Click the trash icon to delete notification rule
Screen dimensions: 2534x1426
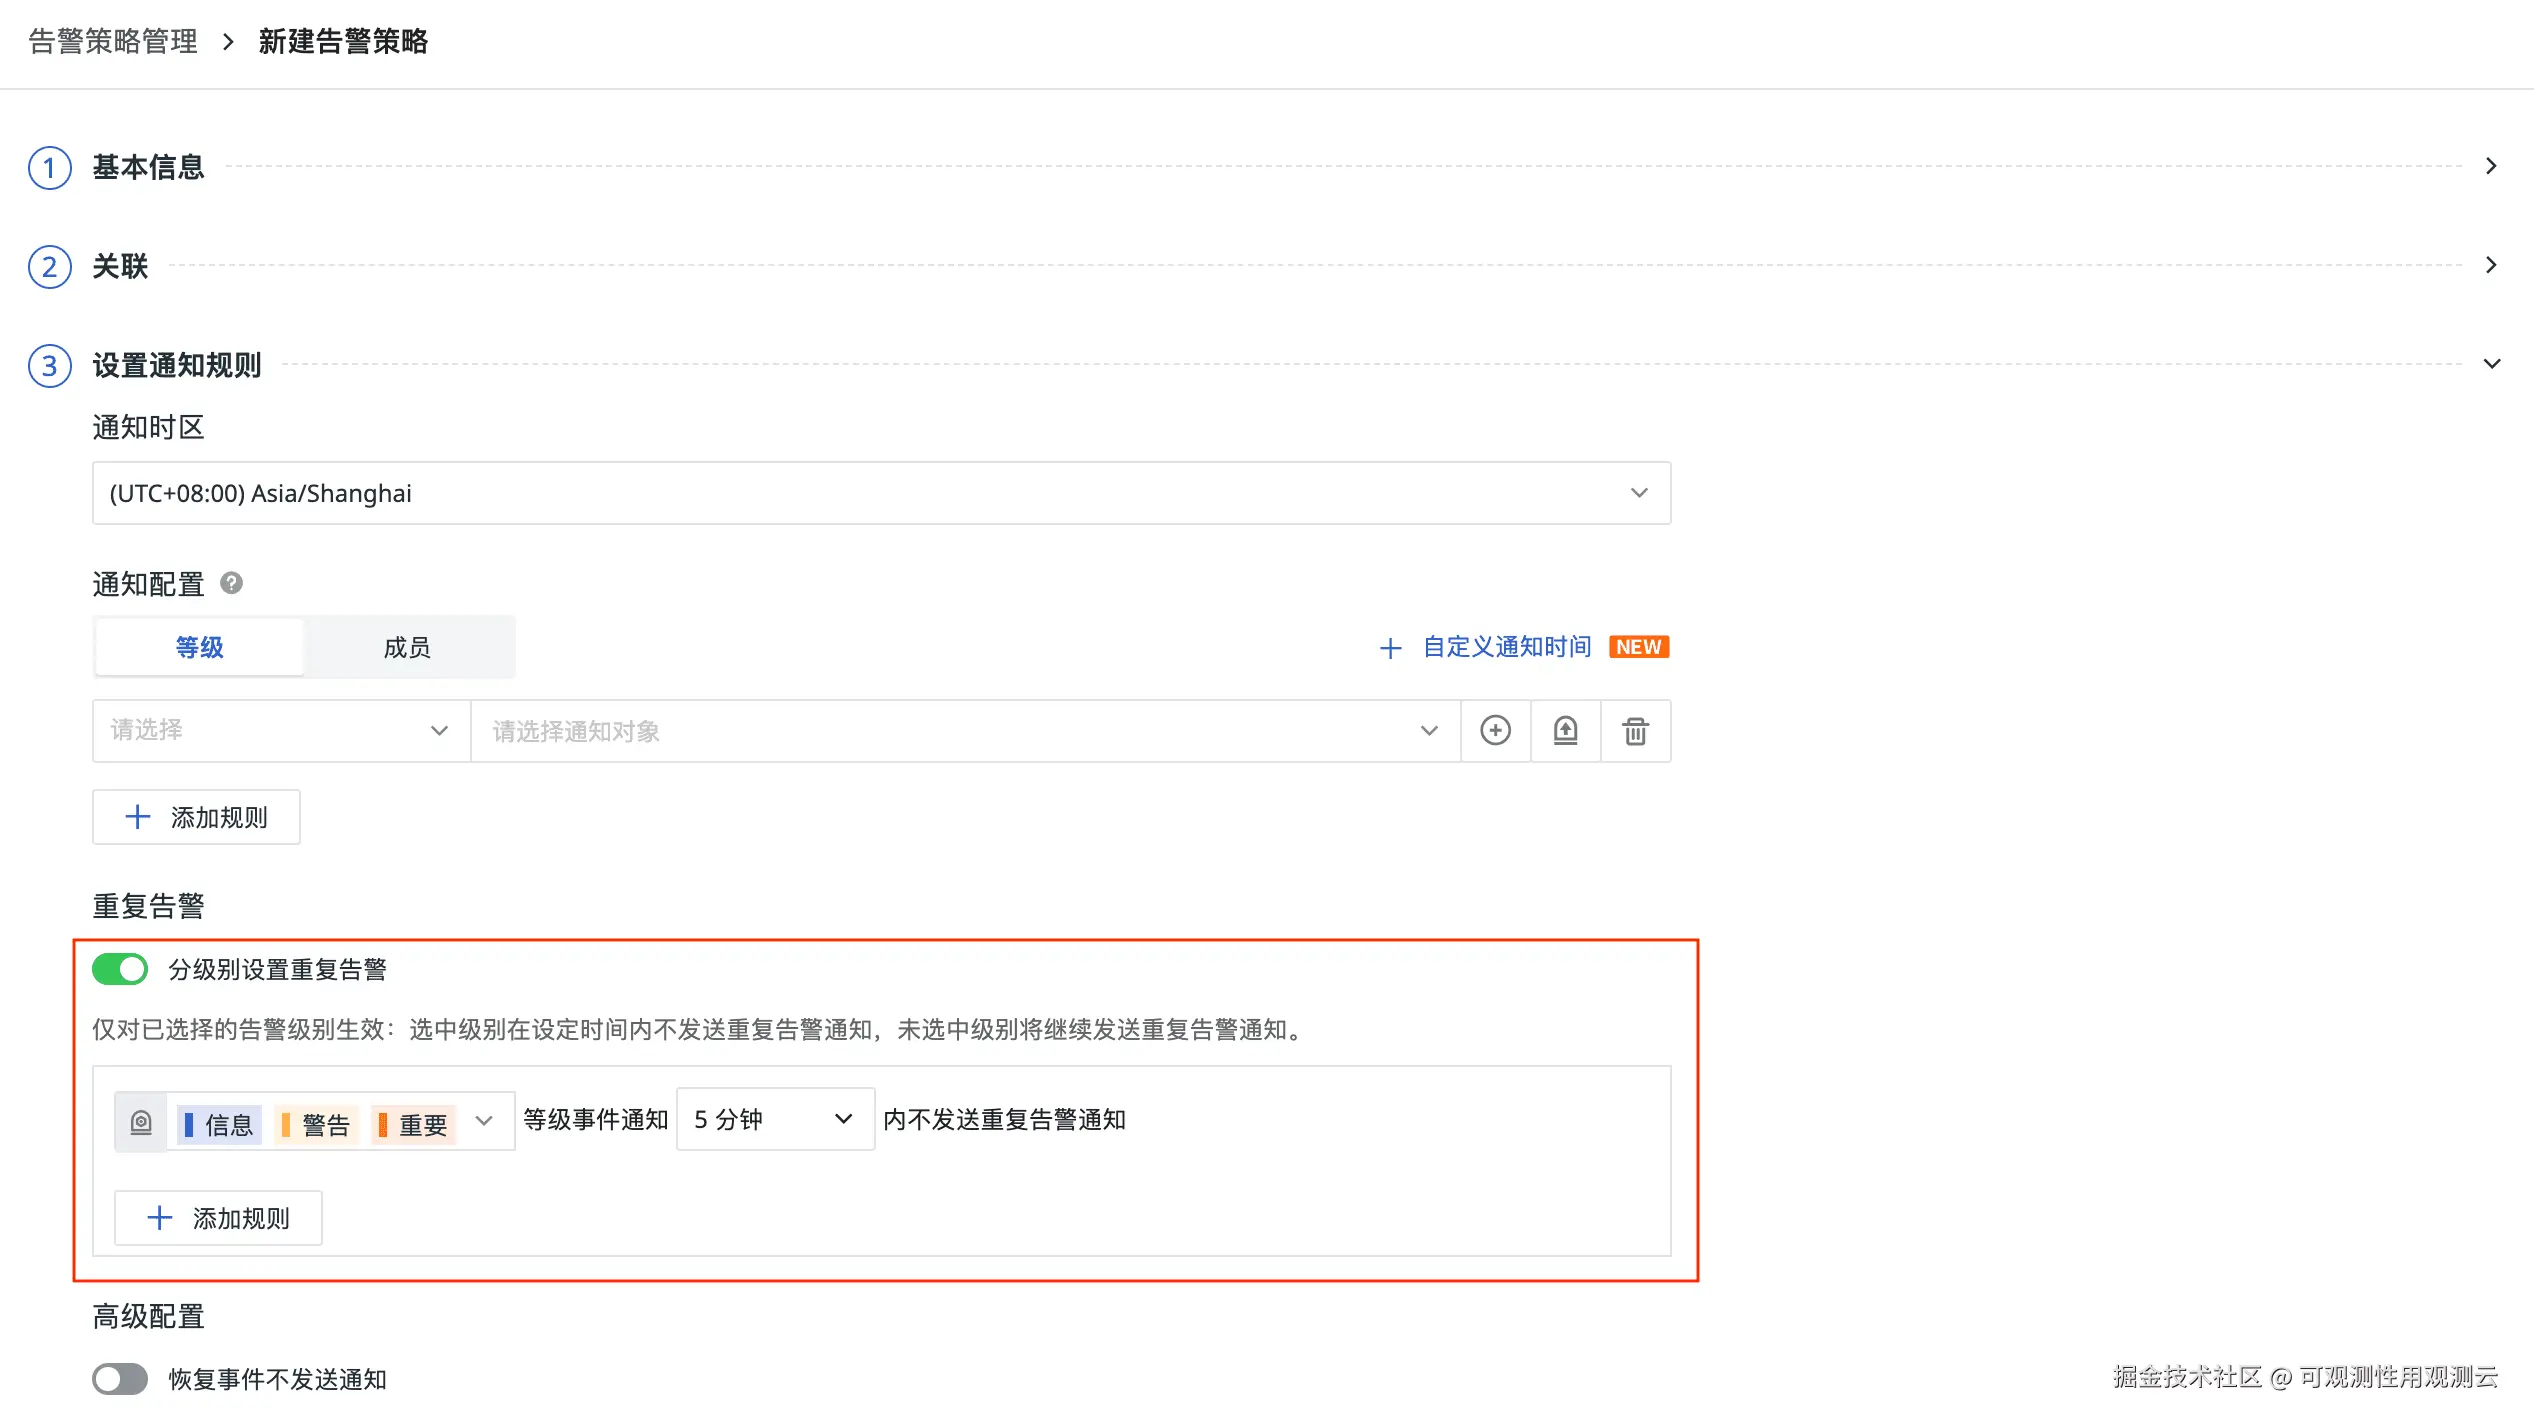[1635, 731]
